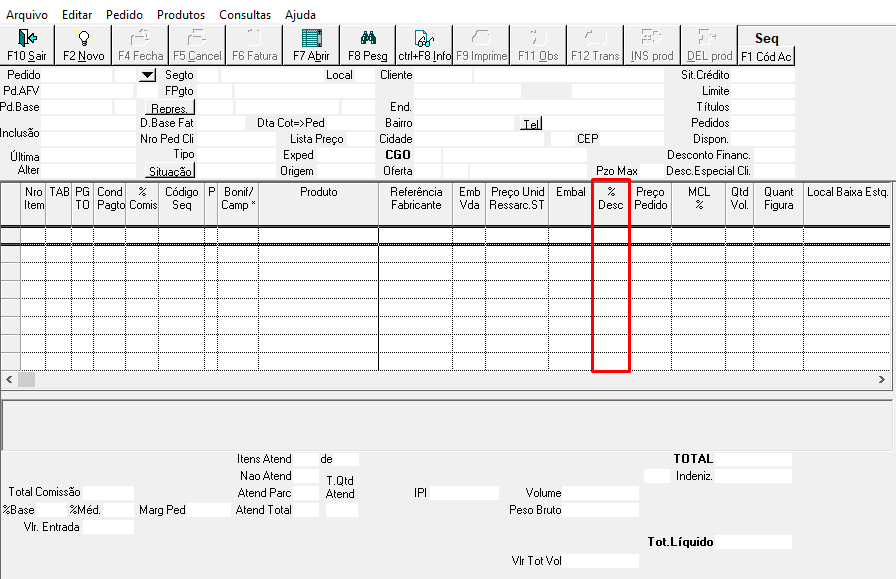Click the F9 Imprime print icon

[481, 45]
